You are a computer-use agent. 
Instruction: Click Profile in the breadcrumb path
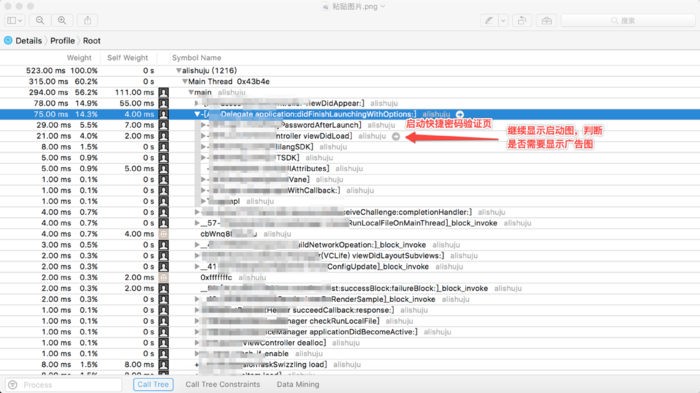point(62,41)
